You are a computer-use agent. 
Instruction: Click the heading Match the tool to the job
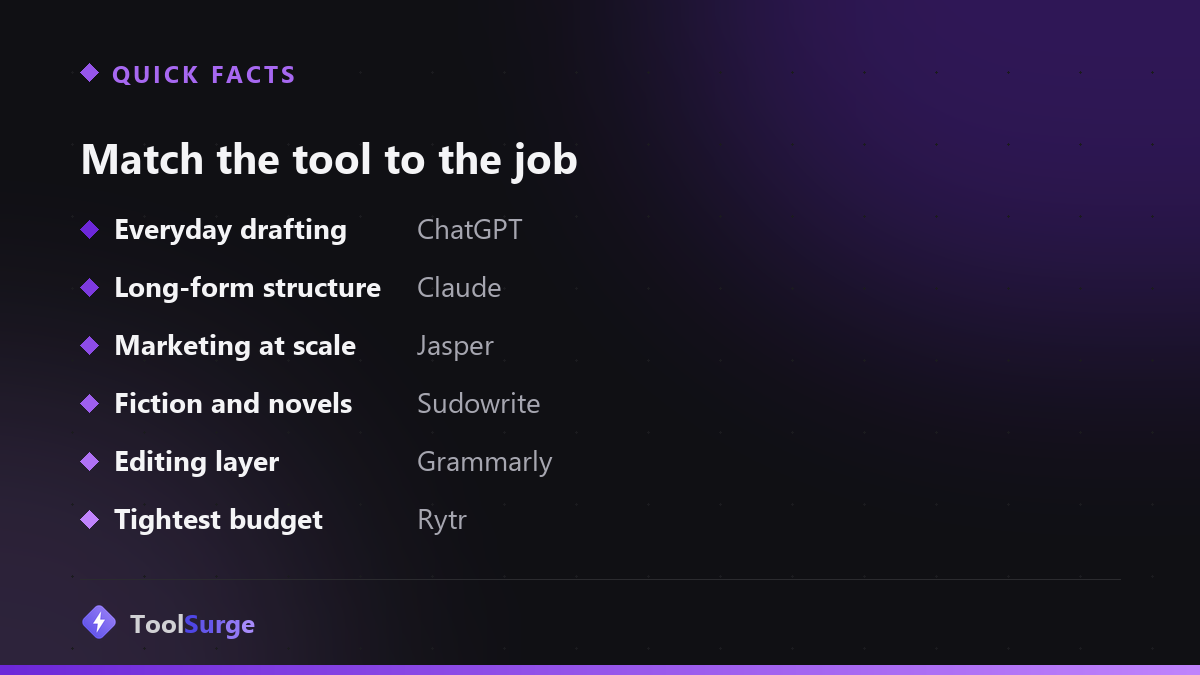point(329,160)
